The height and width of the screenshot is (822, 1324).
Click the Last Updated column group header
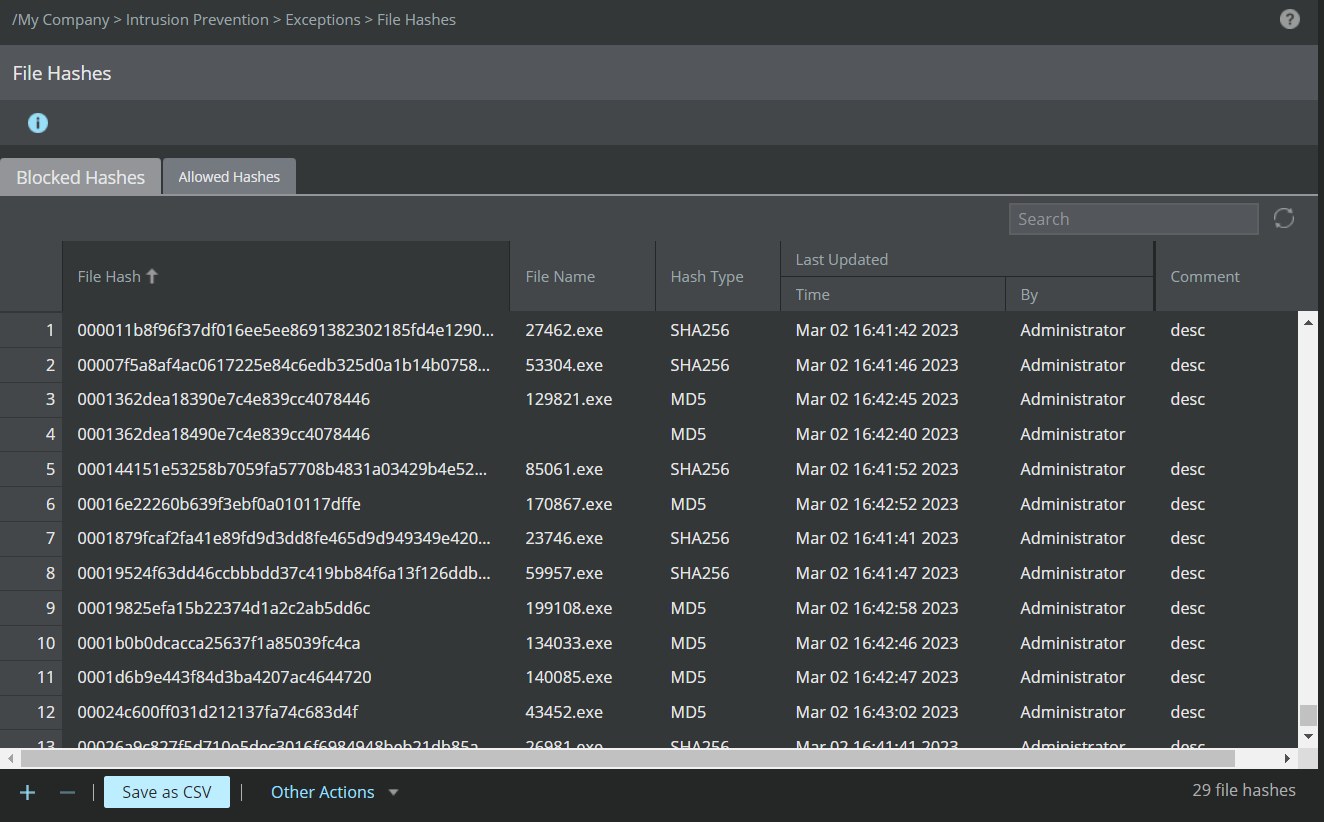pos(967,259)
